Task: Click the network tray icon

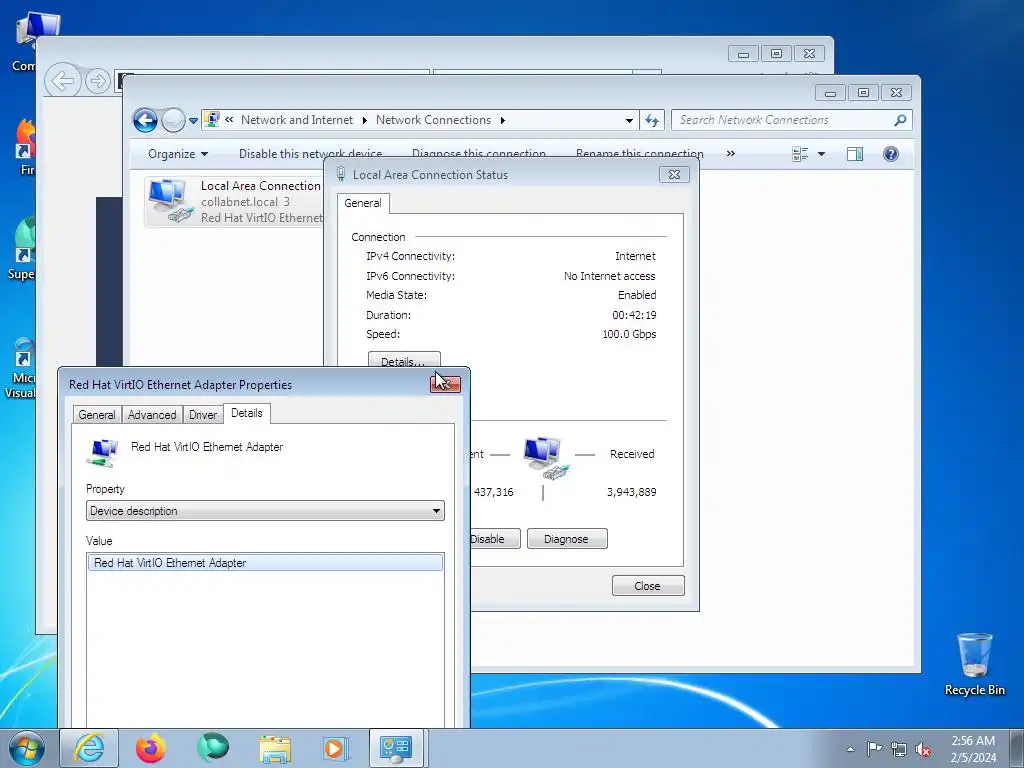Action: click(x=899, y=749)
